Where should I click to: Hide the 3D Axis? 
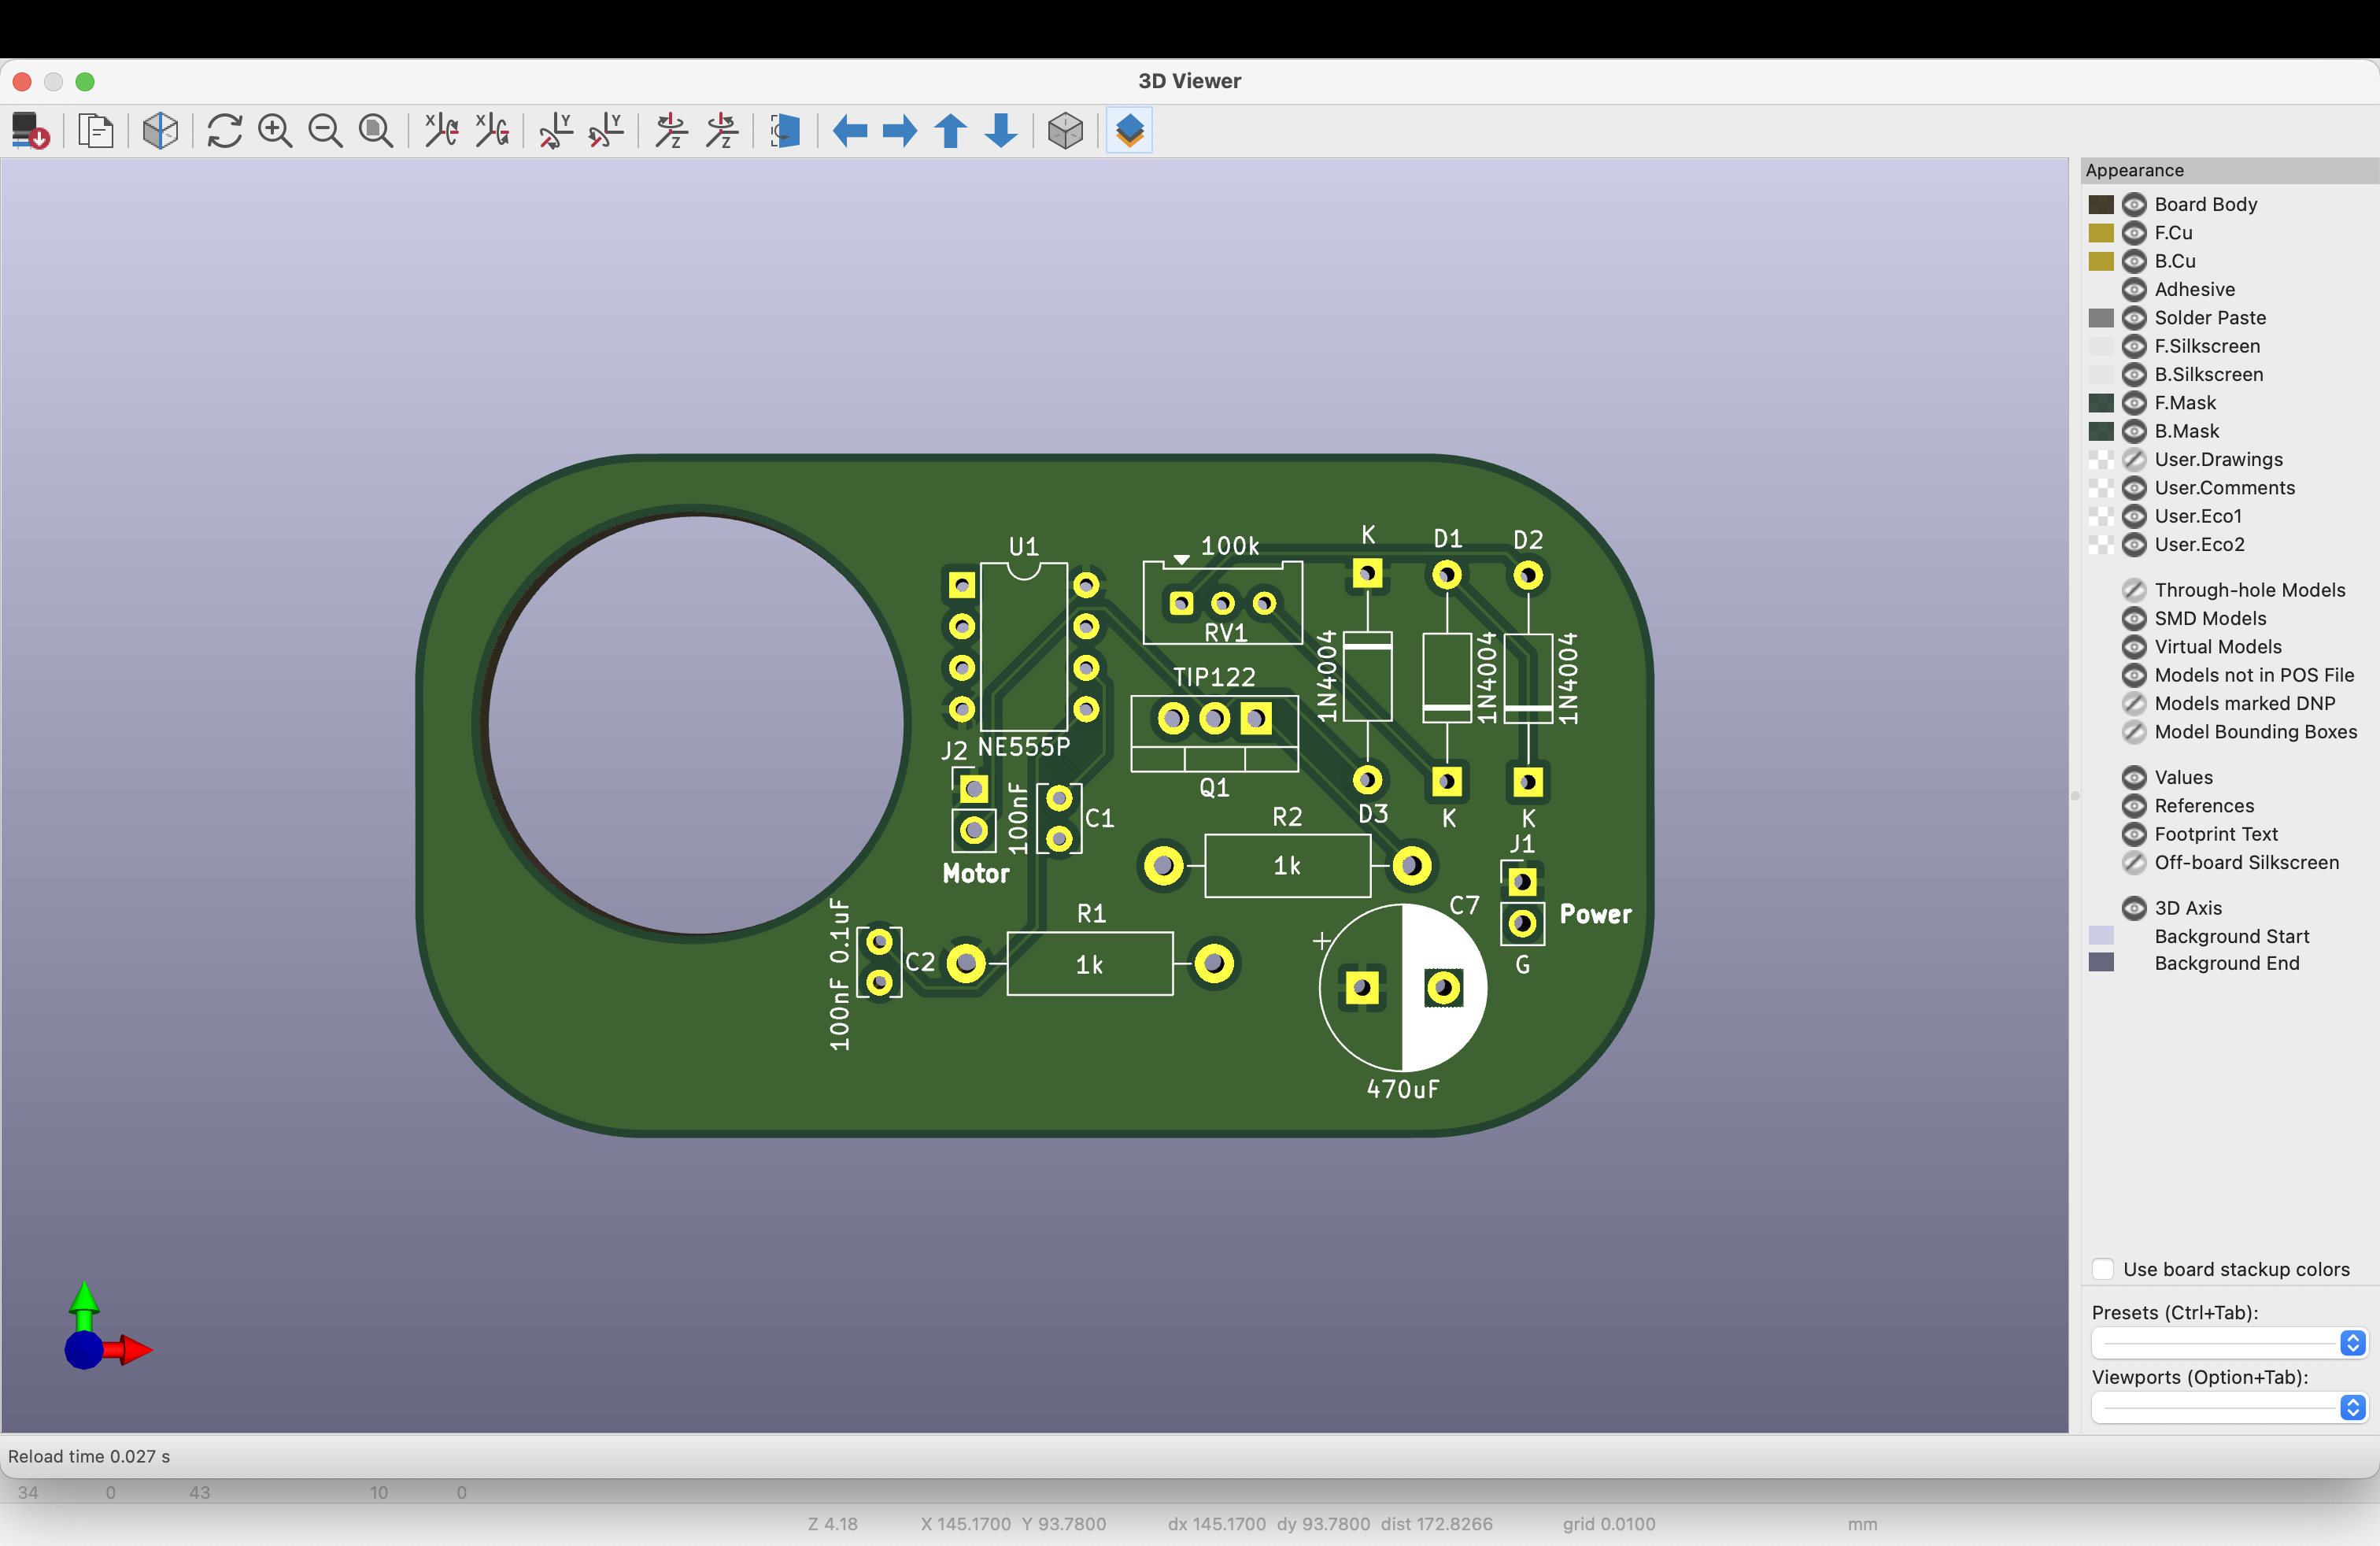2134,908
